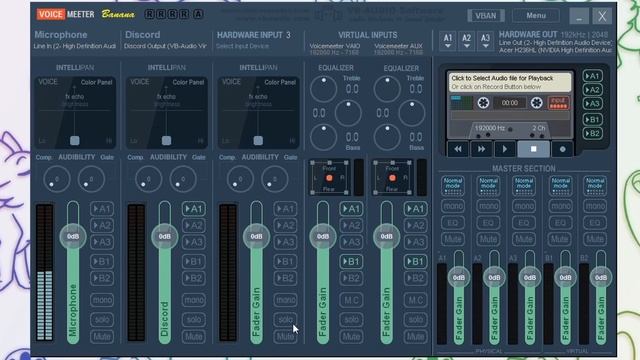Select input device for Microphone strip

pos(75,46)
